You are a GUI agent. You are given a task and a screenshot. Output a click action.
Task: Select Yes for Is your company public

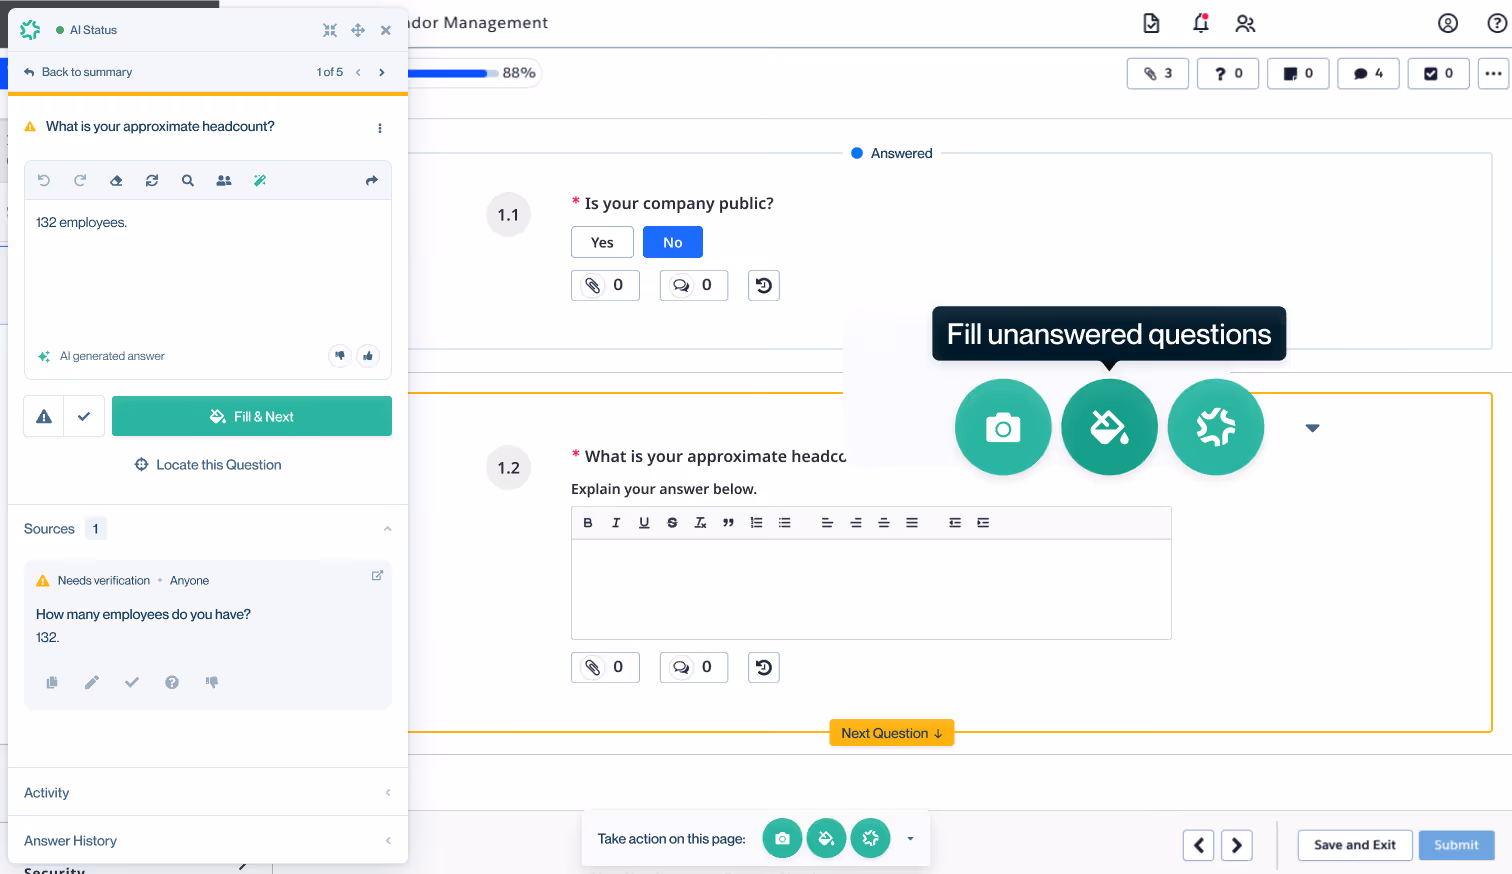pos(602,242)
